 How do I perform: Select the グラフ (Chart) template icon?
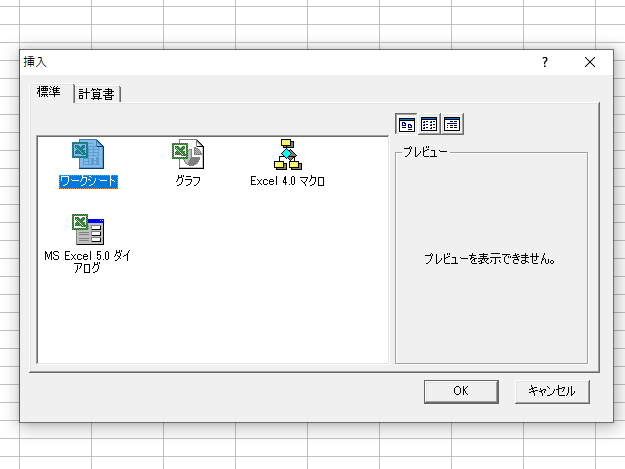[x=188, y=154]
